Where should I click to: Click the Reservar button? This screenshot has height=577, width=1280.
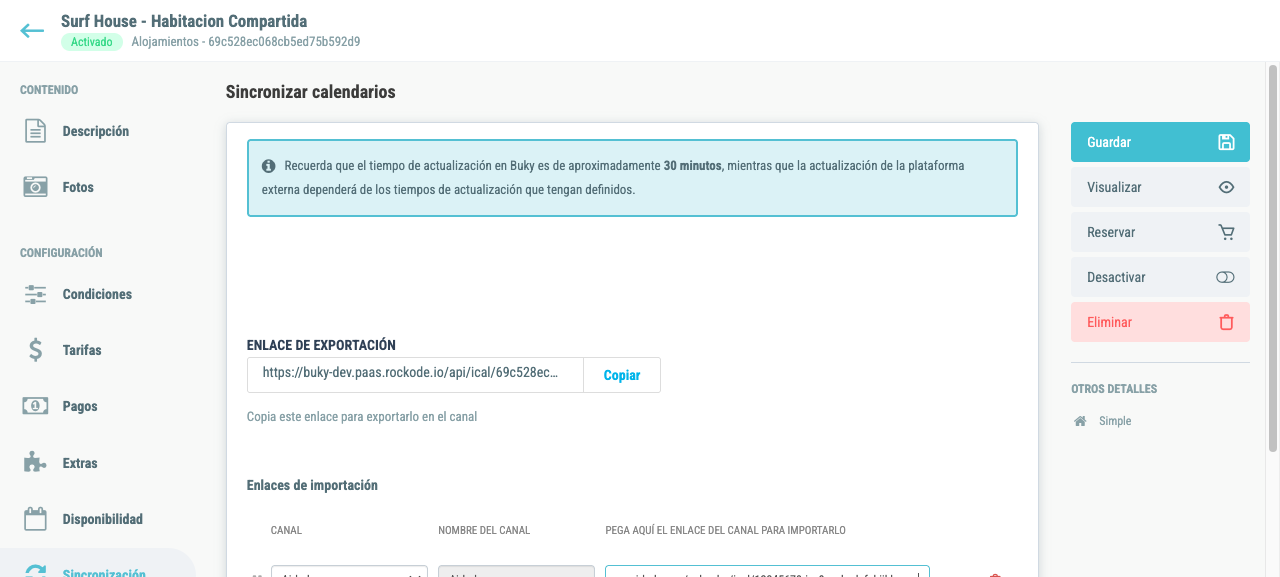[x=1160, y=232]
